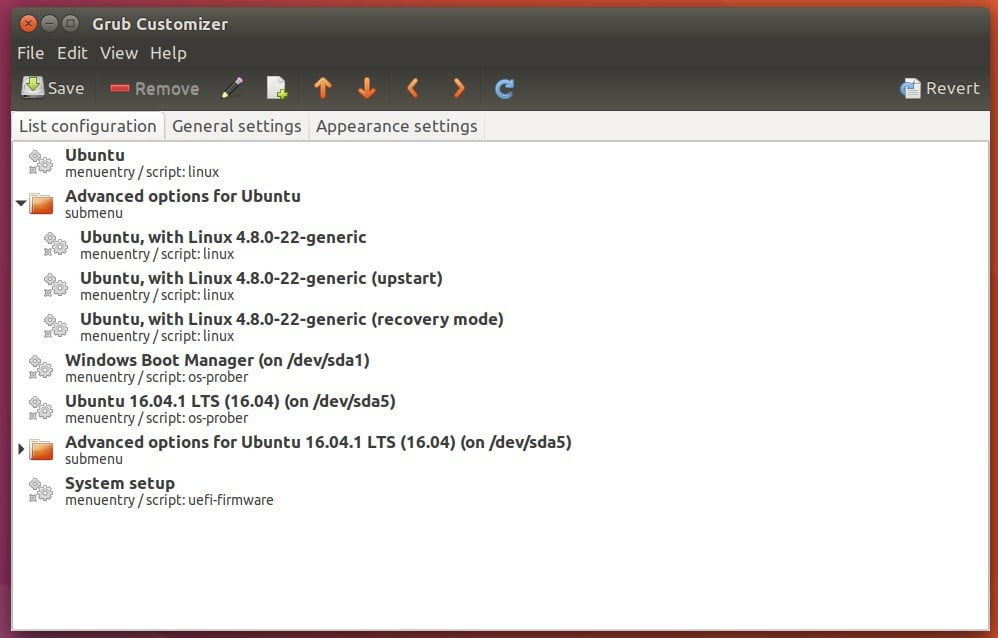Open the Help menu
This screenshot has height=638, width=998.
tap(168, 53)
